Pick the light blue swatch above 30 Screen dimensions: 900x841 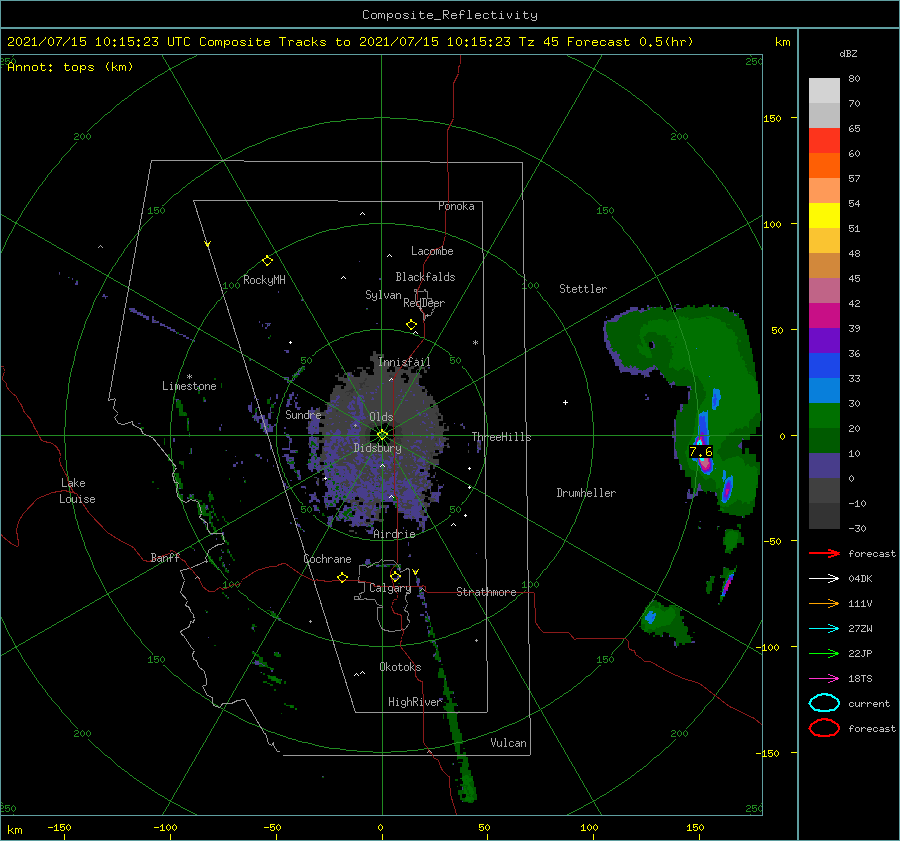[x=824, y=390]
